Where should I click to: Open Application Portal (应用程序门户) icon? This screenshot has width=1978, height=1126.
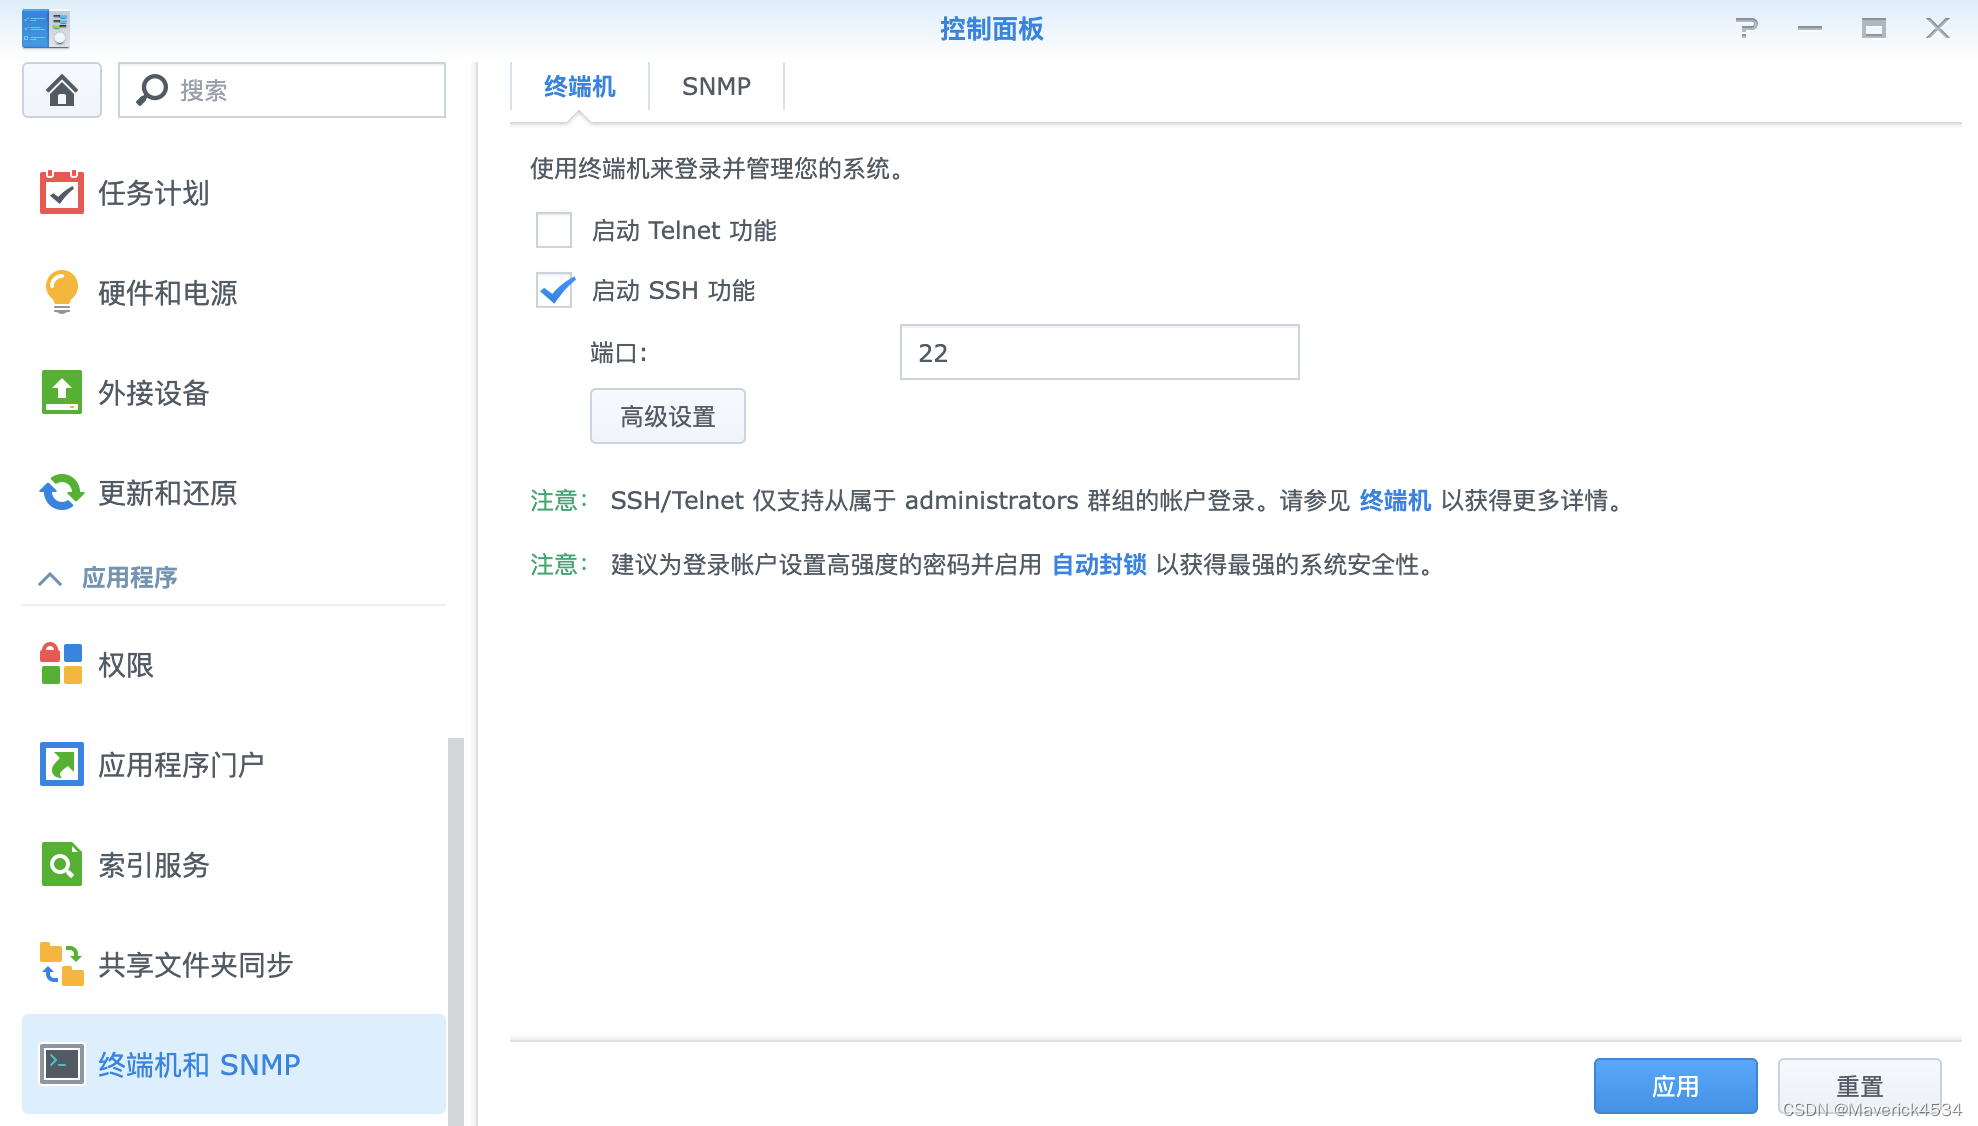point(61,764)
